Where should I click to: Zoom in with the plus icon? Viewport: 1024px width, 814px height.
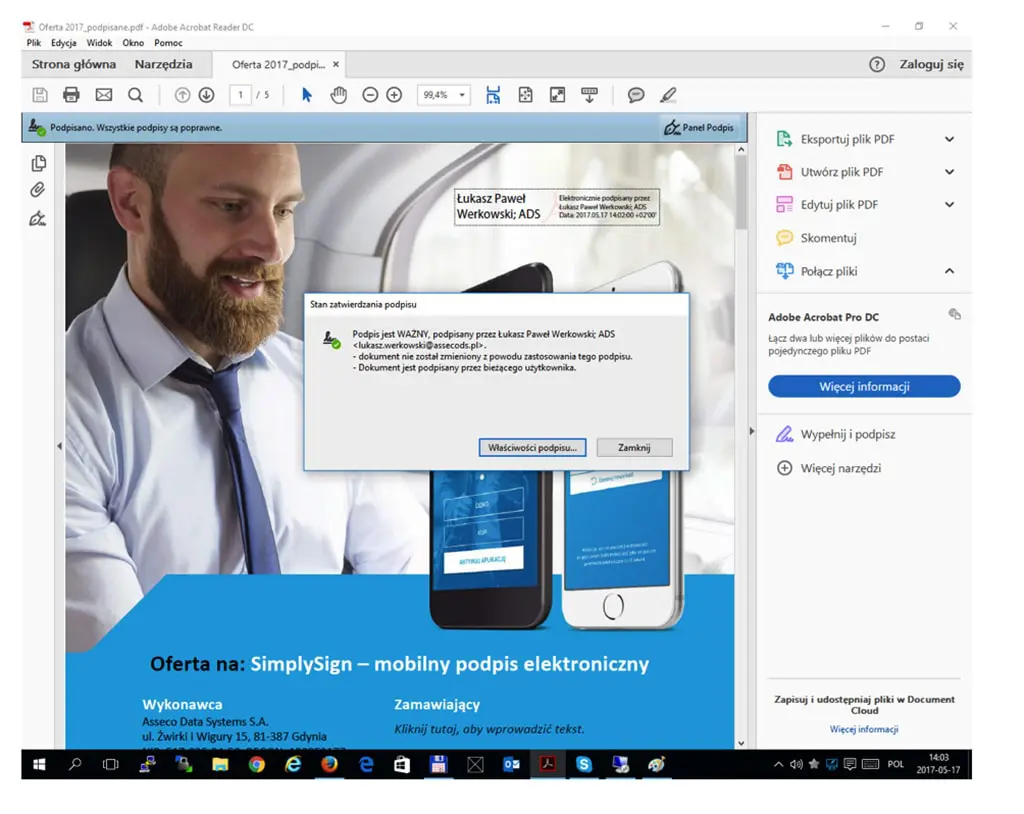coord(394,95)
